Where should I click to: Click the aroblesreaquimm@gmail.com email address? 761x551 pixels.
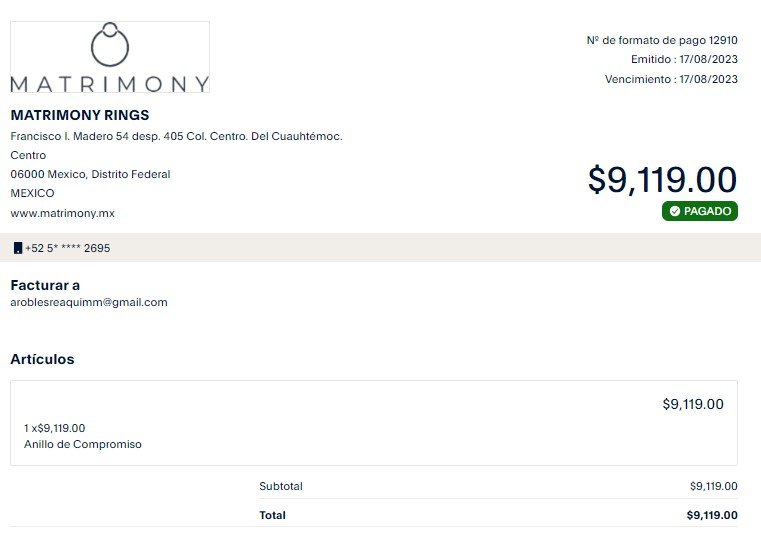(x=89, y=302)
